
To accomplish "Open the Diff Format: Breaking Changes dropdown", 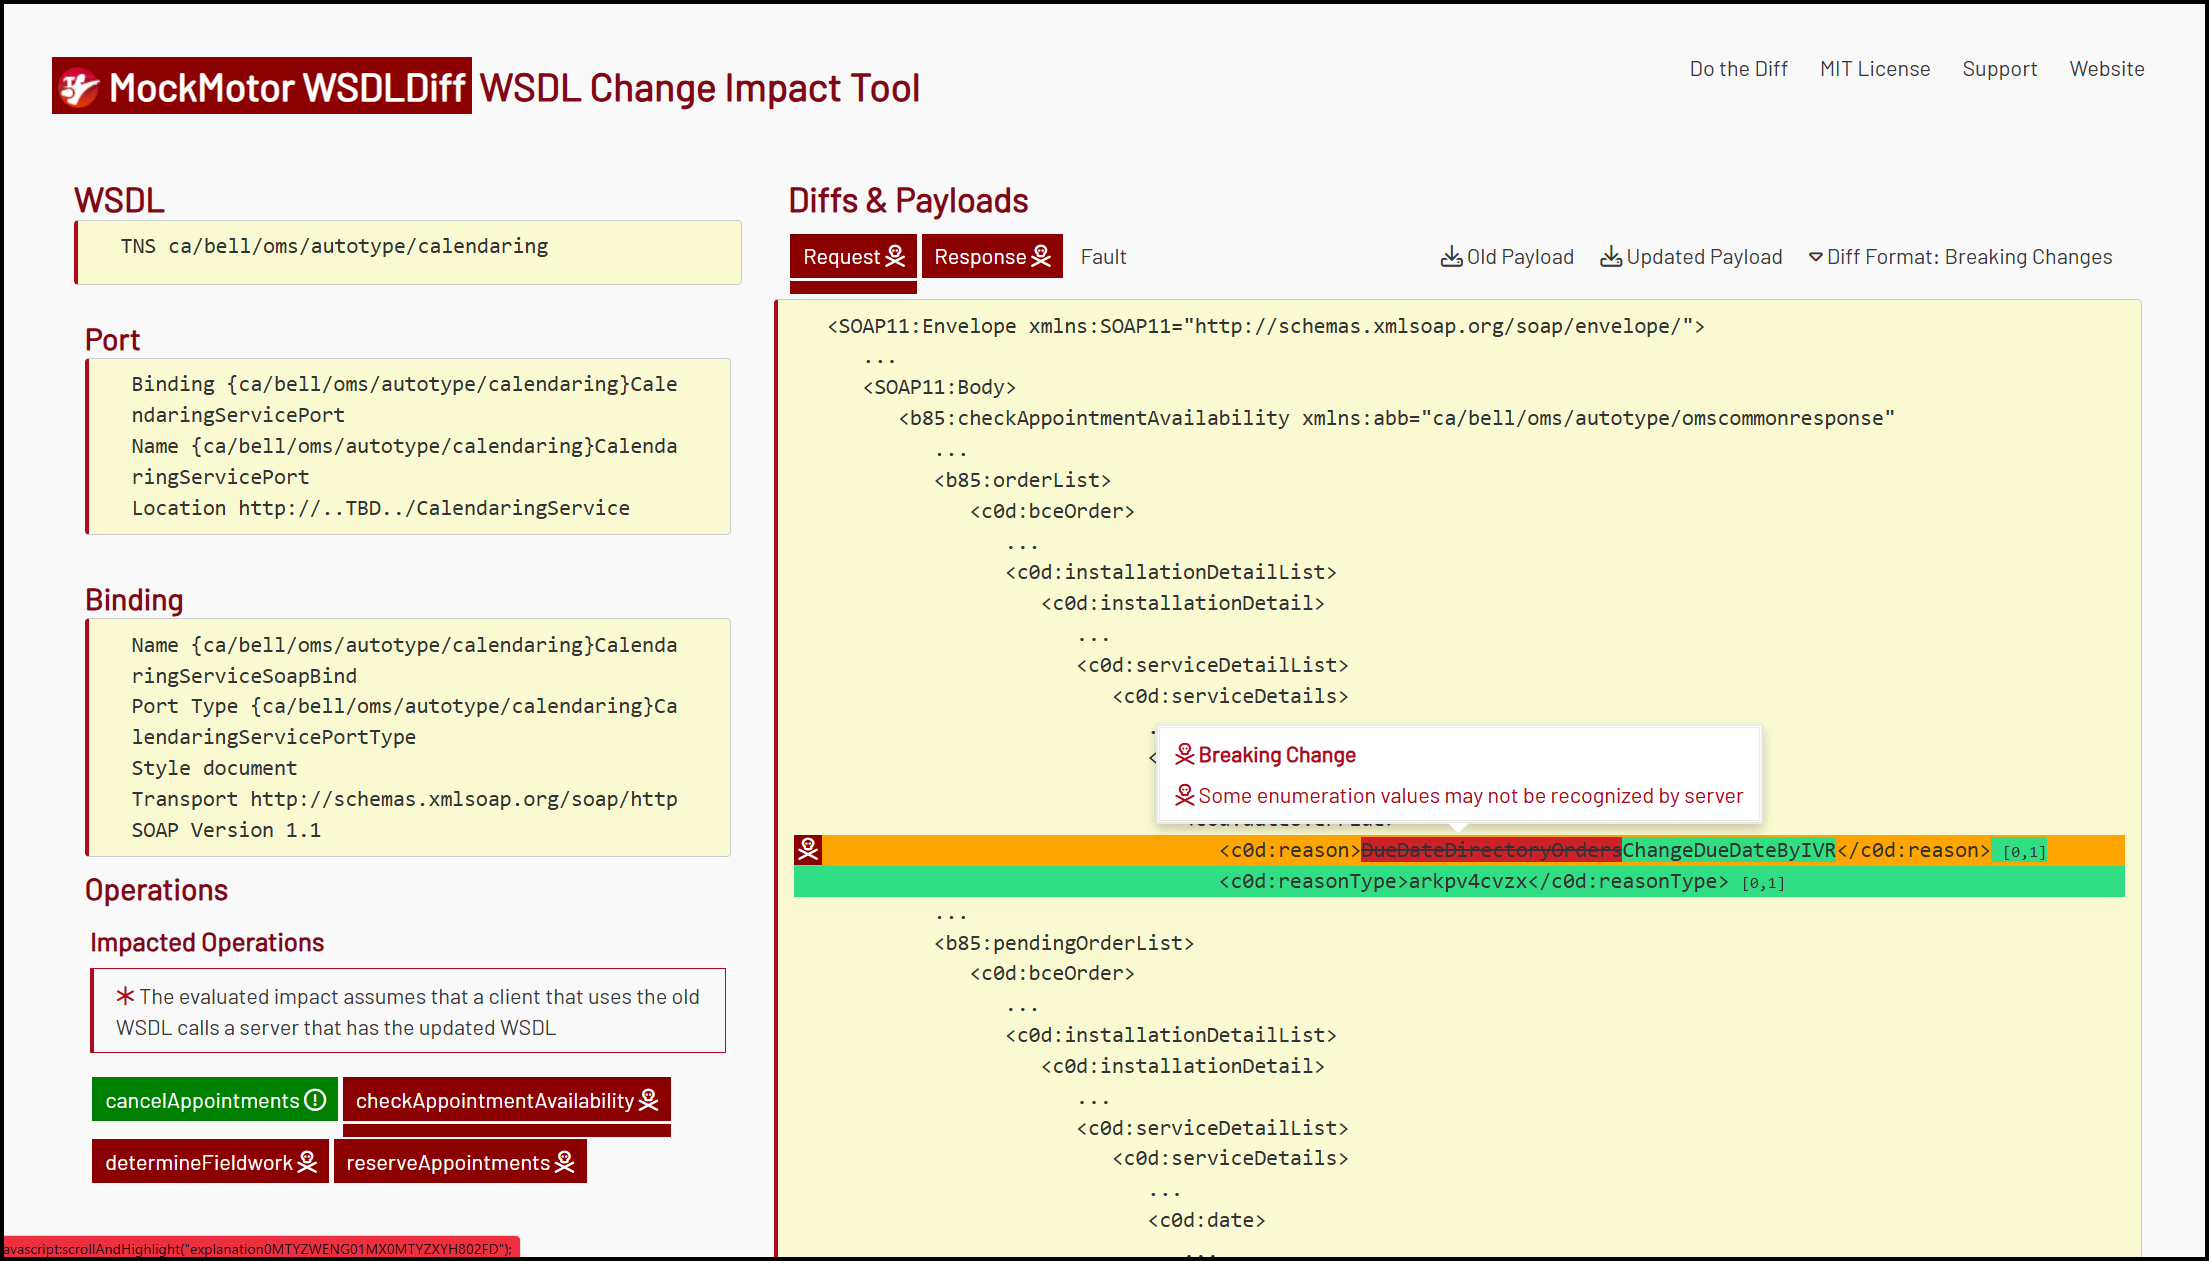I will coord(1960,257).
